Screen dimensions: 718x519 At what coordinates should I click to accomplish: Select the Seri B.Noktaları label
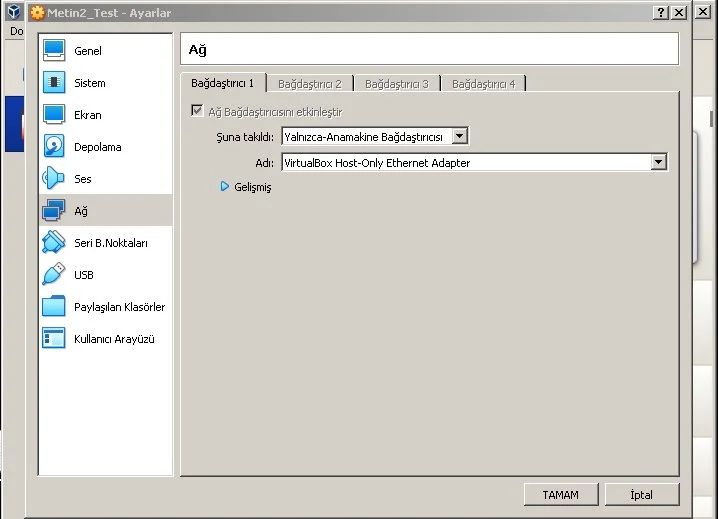click(x=111, y=243)
